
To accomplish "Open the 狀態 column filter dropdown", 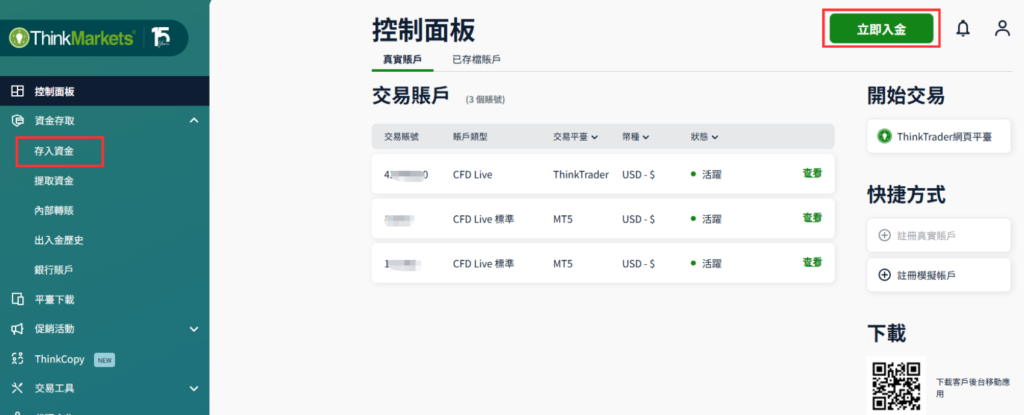I will click(715, 137).
